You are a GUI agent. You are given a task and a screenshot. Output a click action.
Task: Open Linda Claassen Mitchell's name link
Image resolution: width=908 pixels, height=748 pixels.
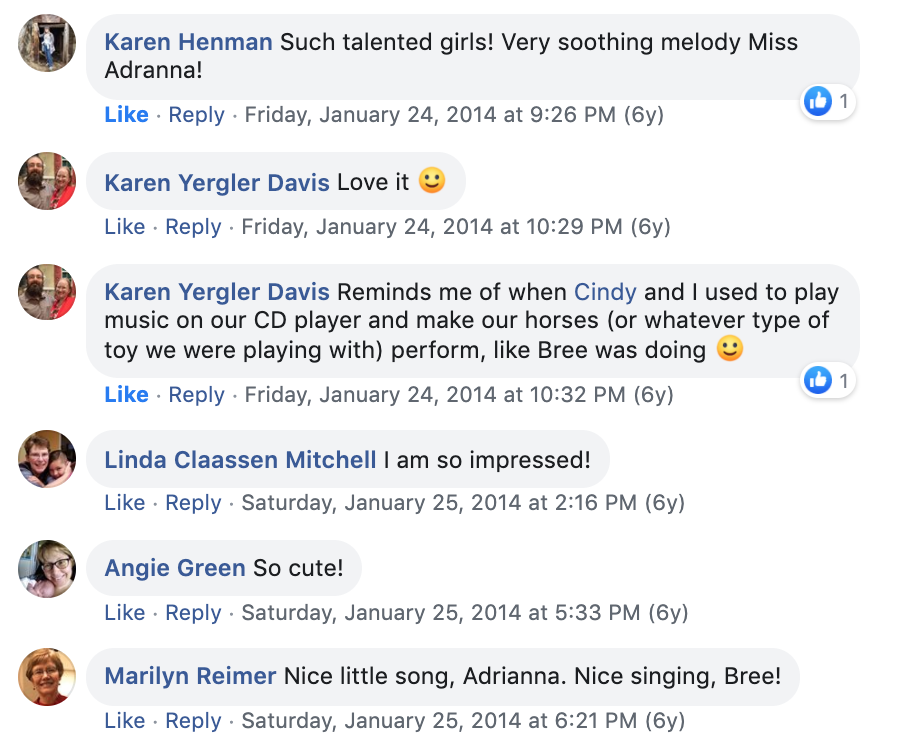pos(240,460)
